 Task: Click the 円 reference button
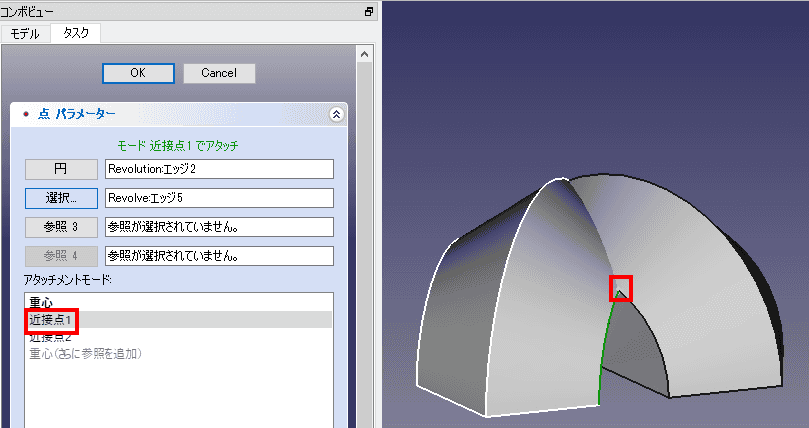click(61, 169)
